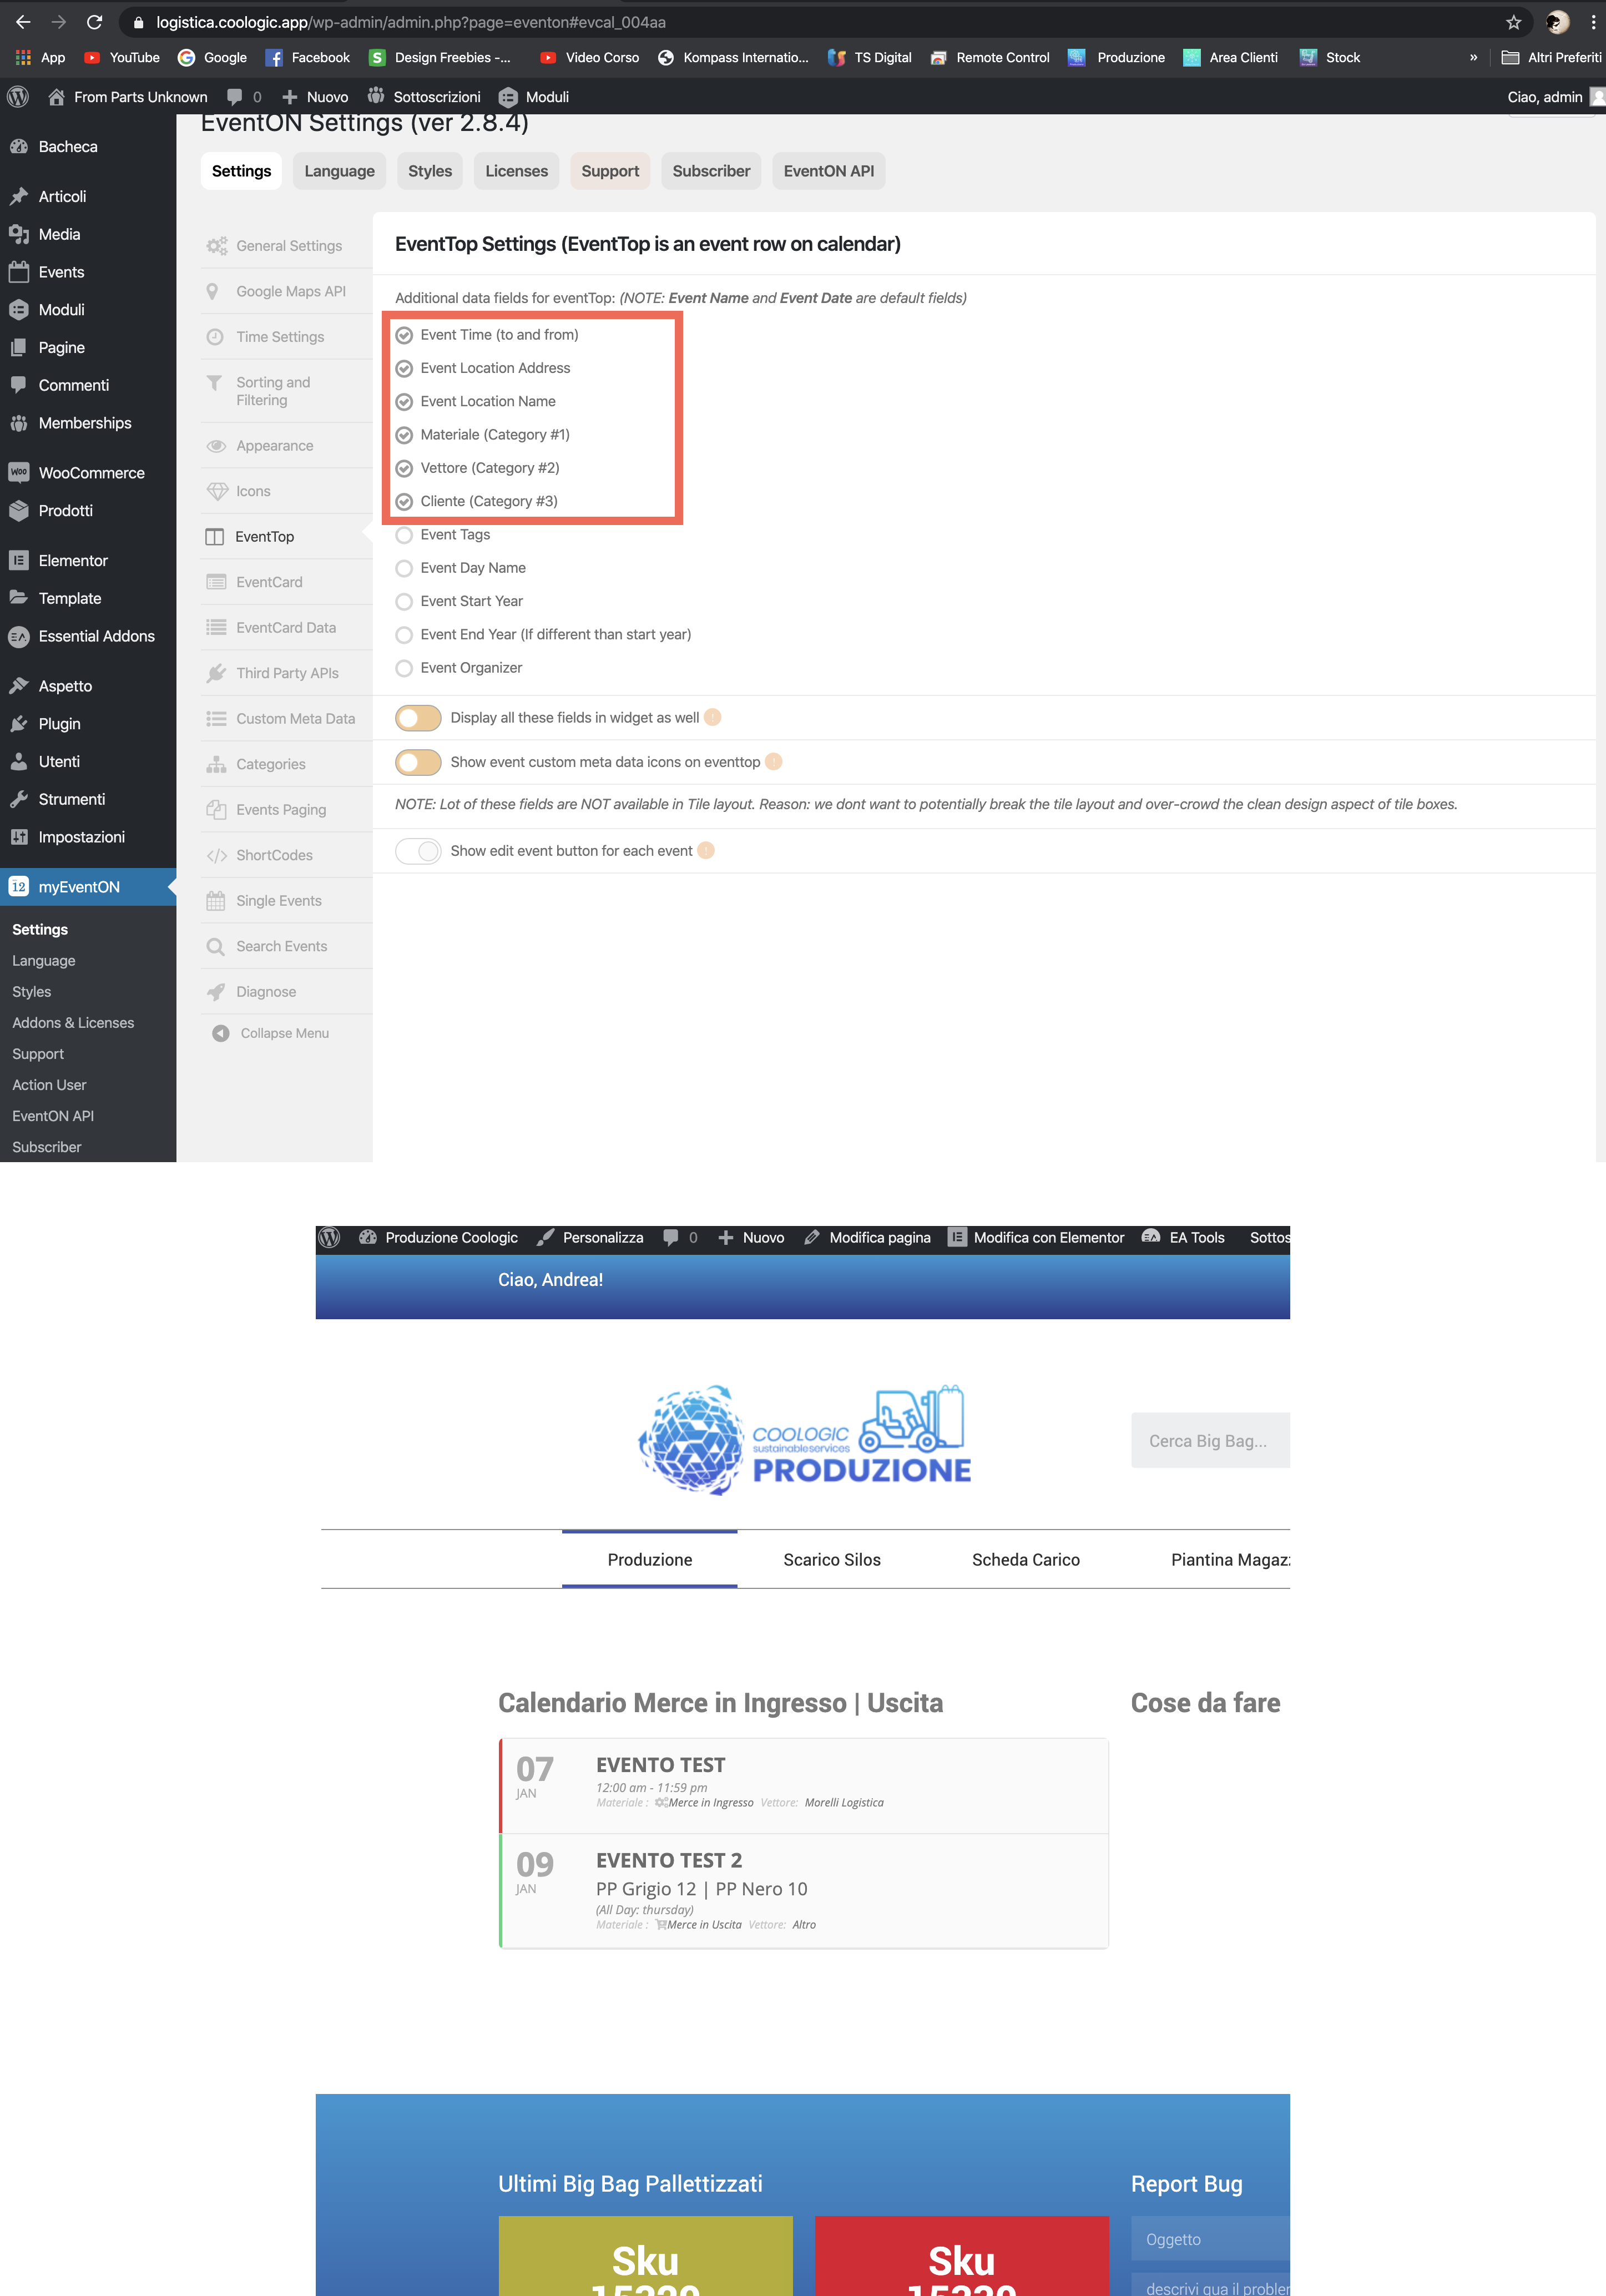Click the Collapse Menu arrow icon
The width and height of the screenshot is (1606, 2296).
point(220,1034)
